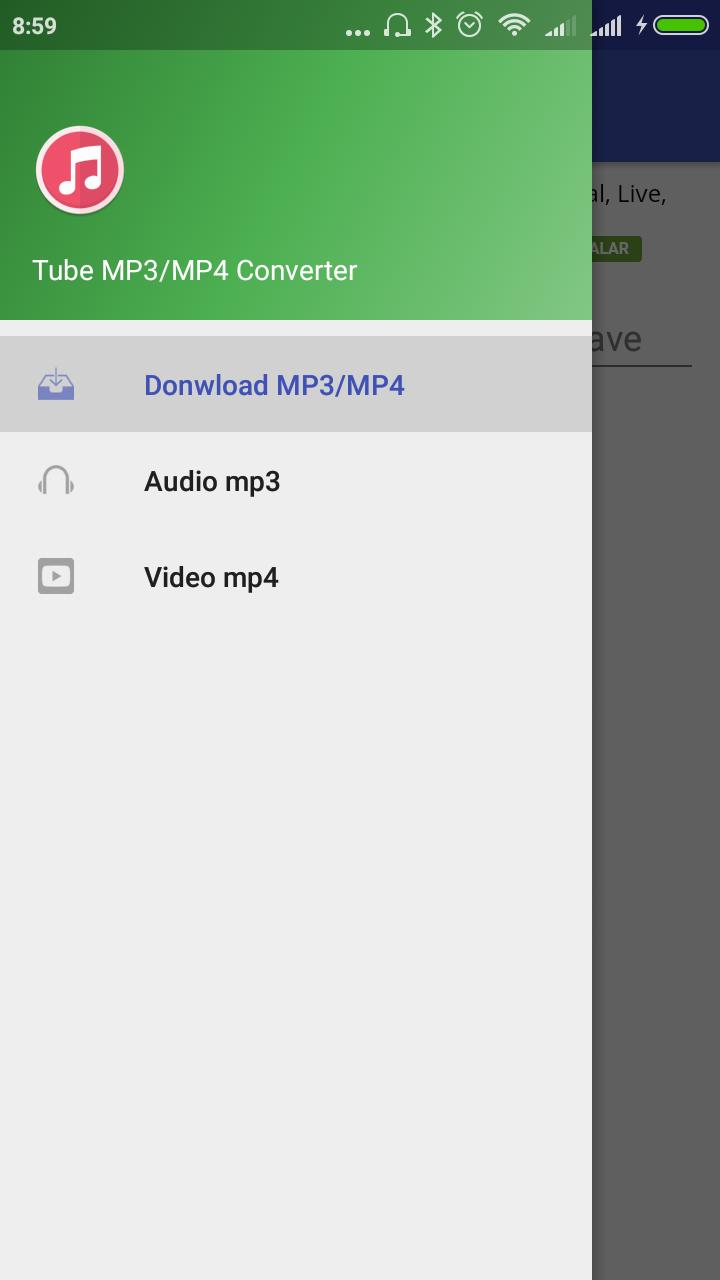The width and height of the screenshot is (720, 1280).
Task: Click the download tray icon
Action: point(56,384)
